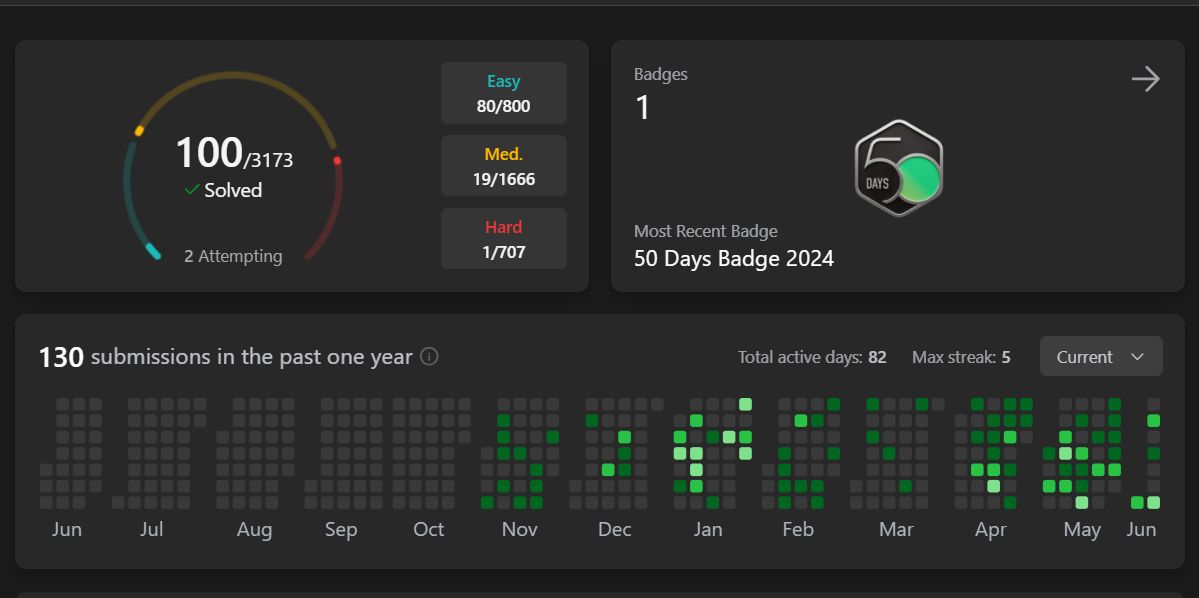Click the 2 Attempting label
This screenshot has width=1199, height=598.
coord(233,256)
